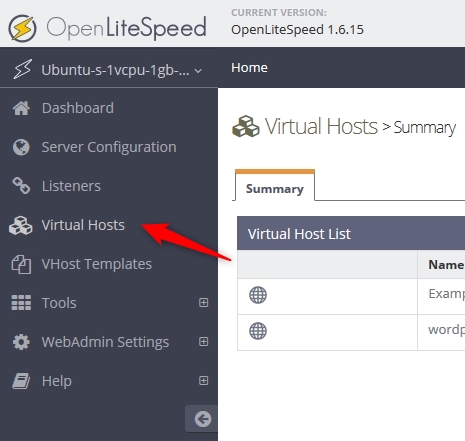Select the Tools grid icon

pyautogui.click(x=21, y=303)
